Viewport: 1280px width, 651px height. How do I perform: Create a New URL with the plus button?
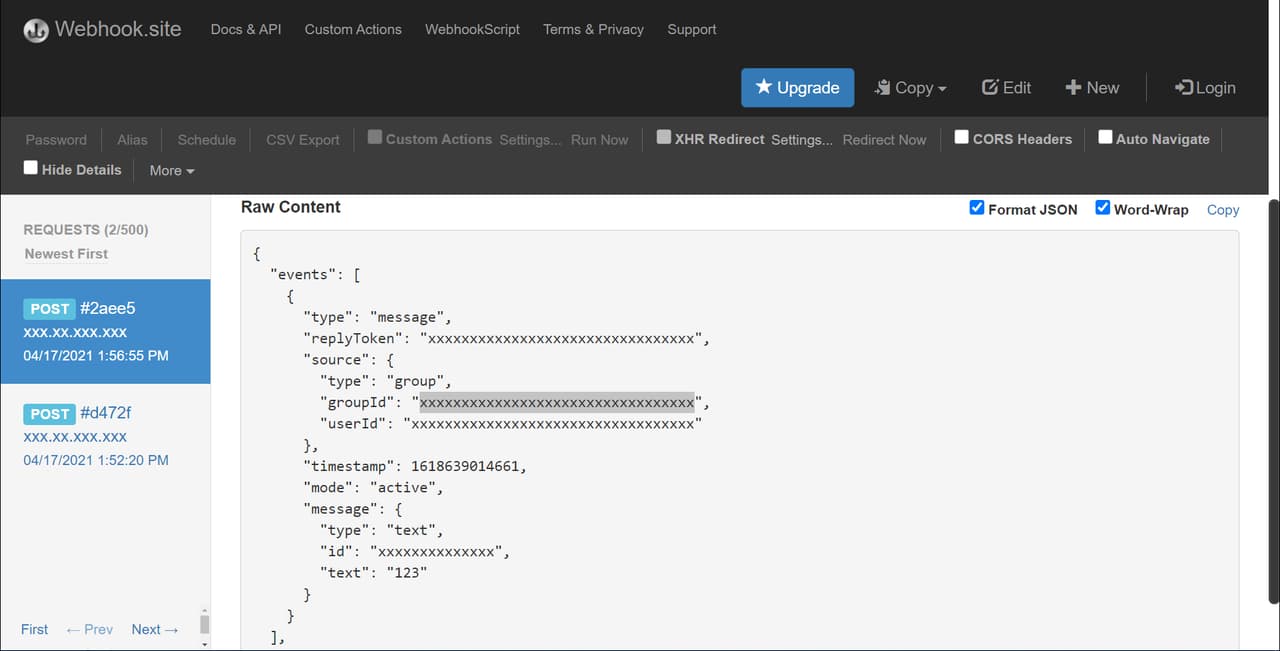coord(1092,88)
